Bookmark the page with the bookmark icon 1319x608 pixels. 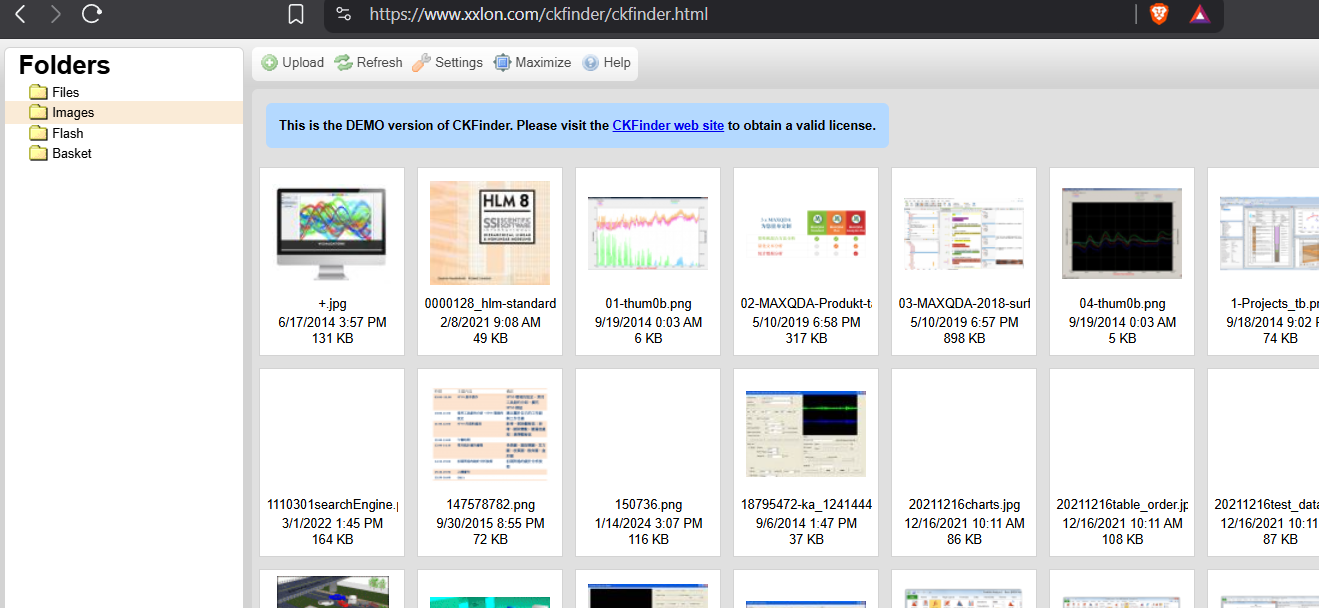pos(296,14)
